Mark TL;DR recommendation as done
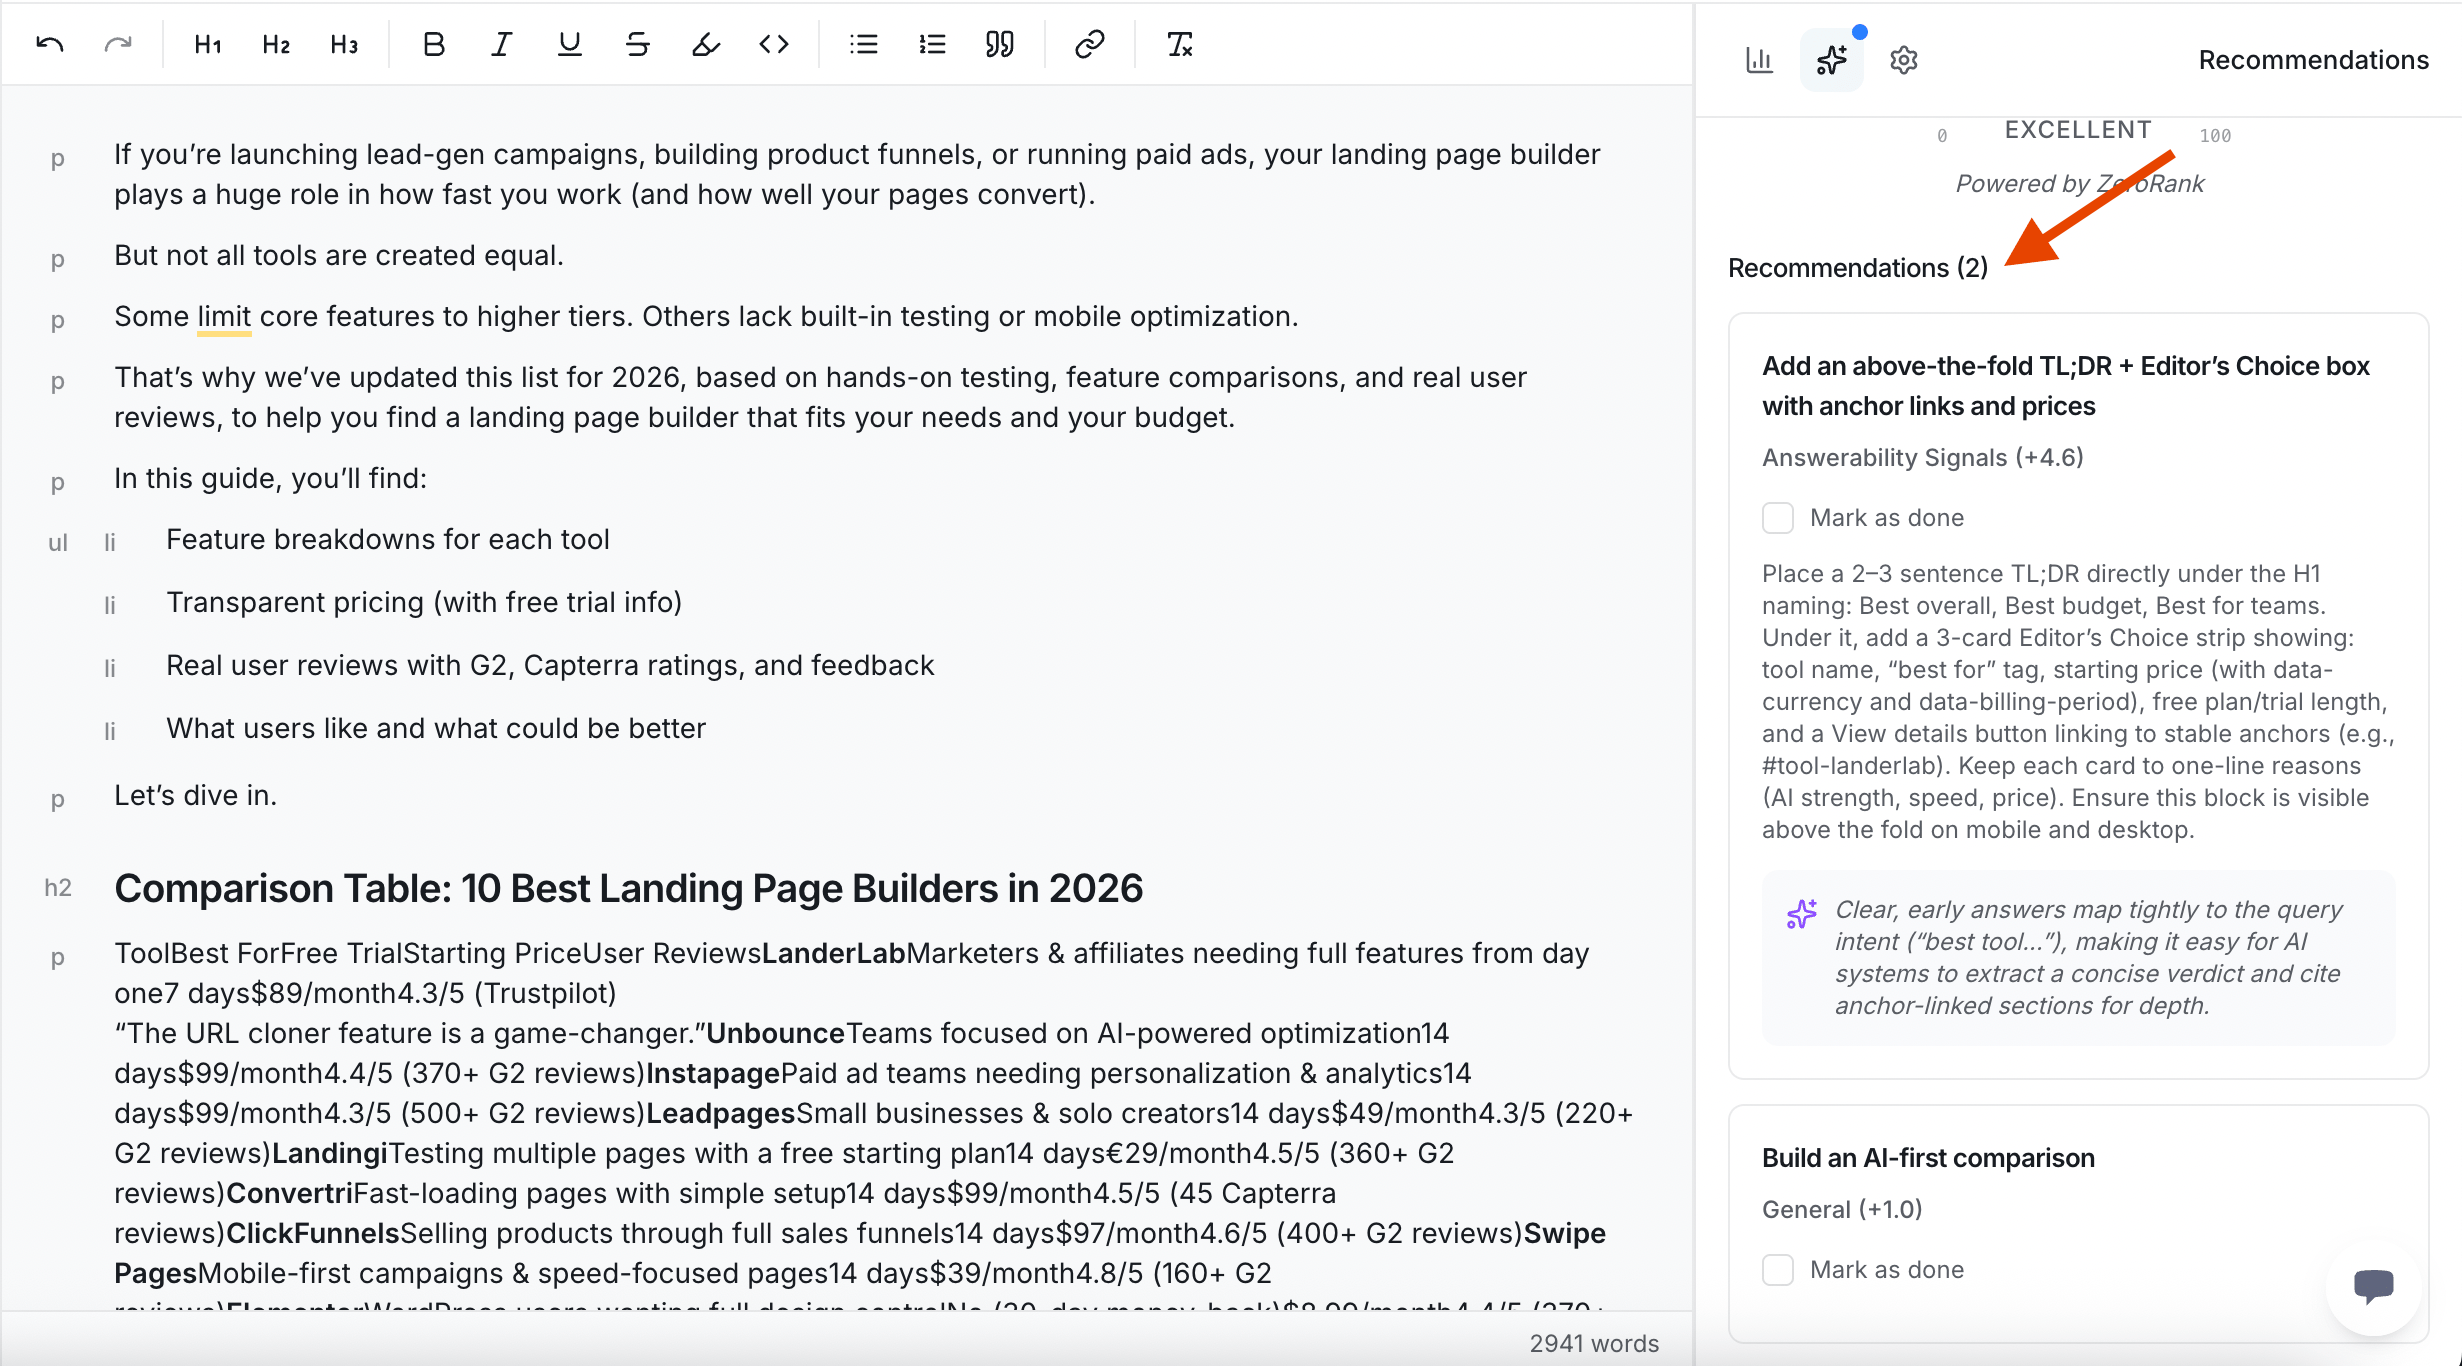This screenshot has height=1366, width=2462. 1778,518
